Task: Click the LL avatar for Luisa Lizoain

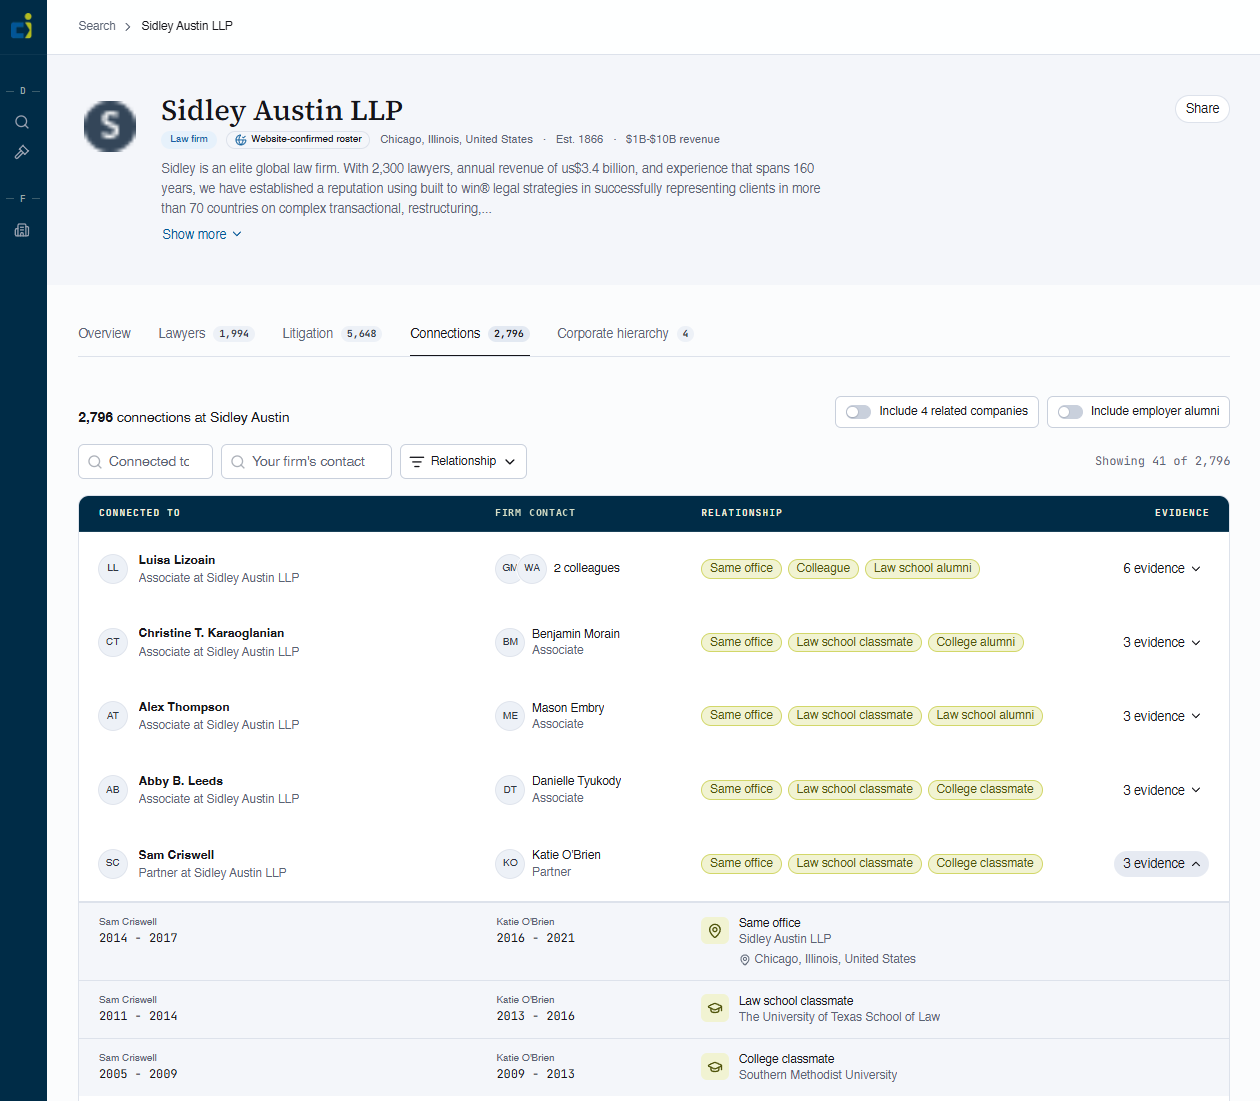Action: click(x=113, y=568)
